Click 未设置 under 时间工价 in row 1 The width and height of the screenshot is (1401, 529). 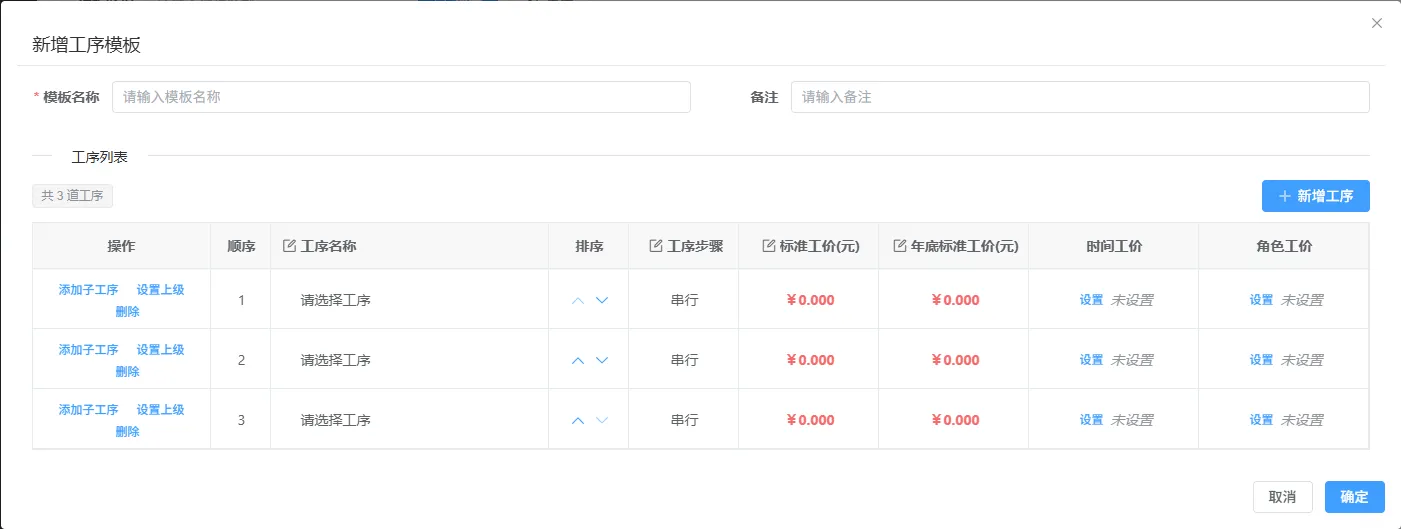[1132, 300]
